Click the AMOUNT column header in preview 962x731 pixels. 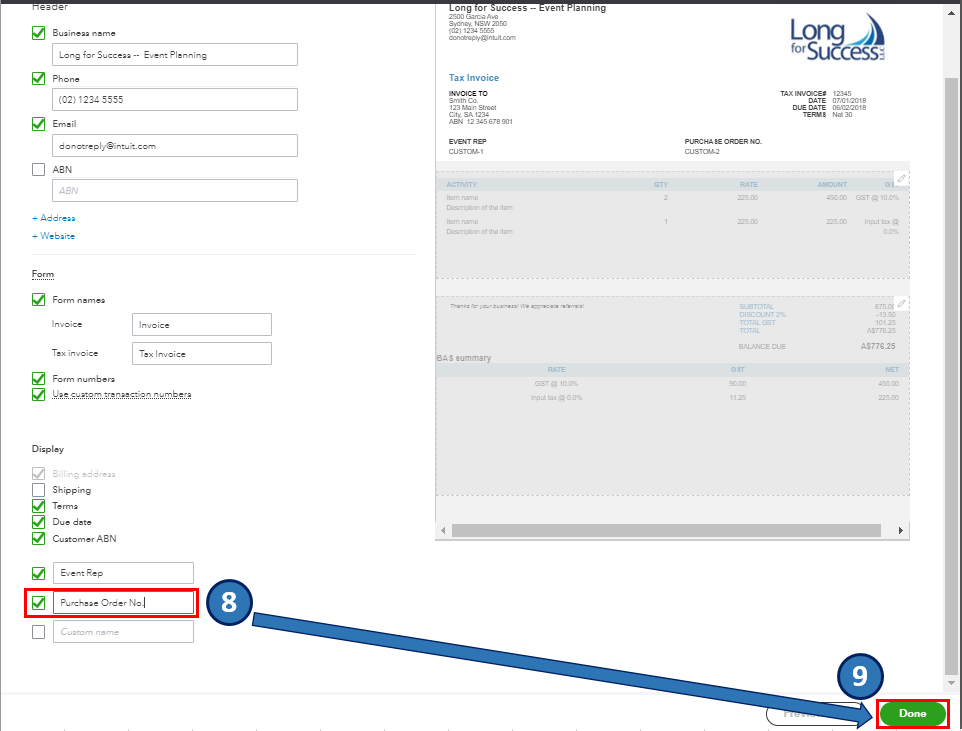832,185
